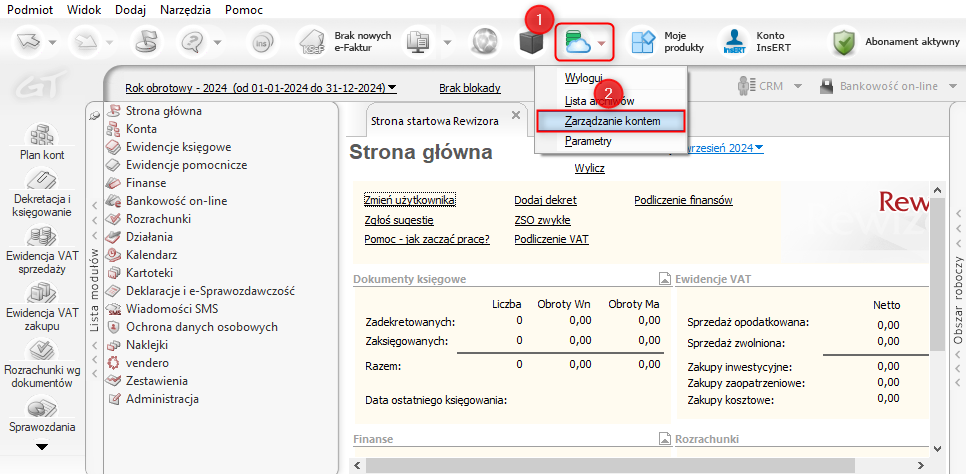Select Administracja in module list
This screenshot has height=474, width=966.
coord(162,398)
